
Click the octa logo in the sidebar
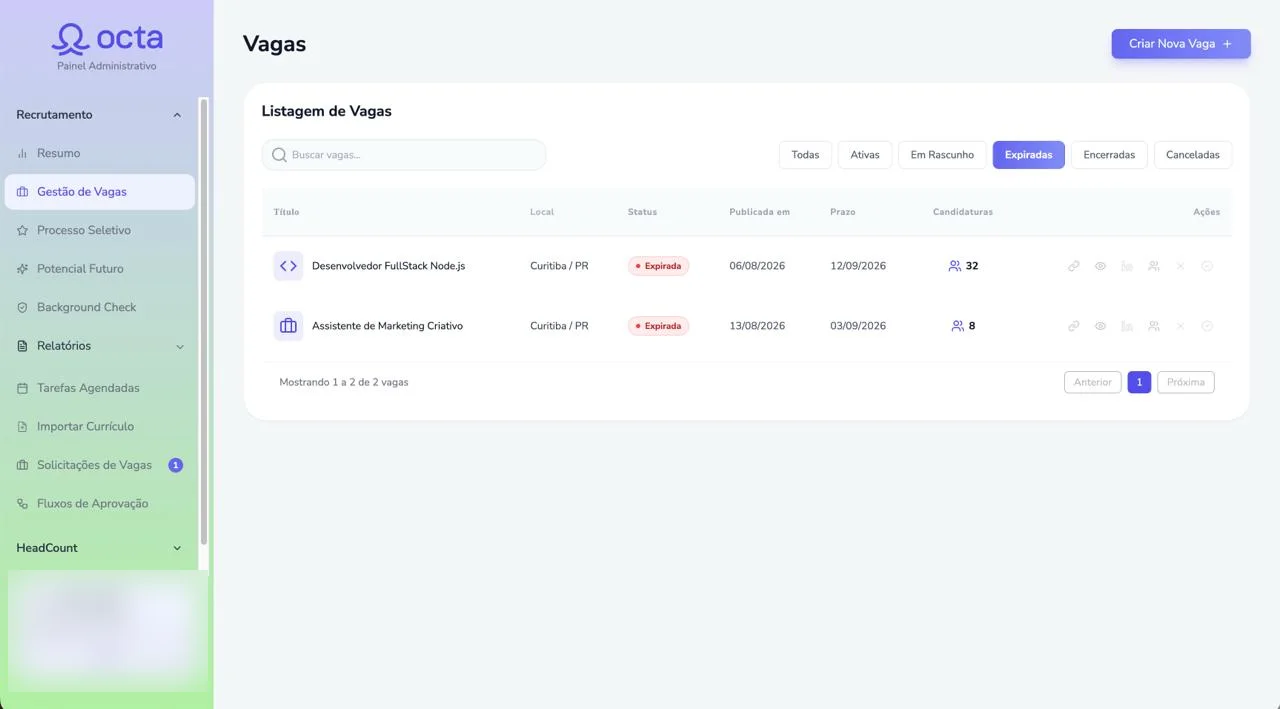point(107,39)
